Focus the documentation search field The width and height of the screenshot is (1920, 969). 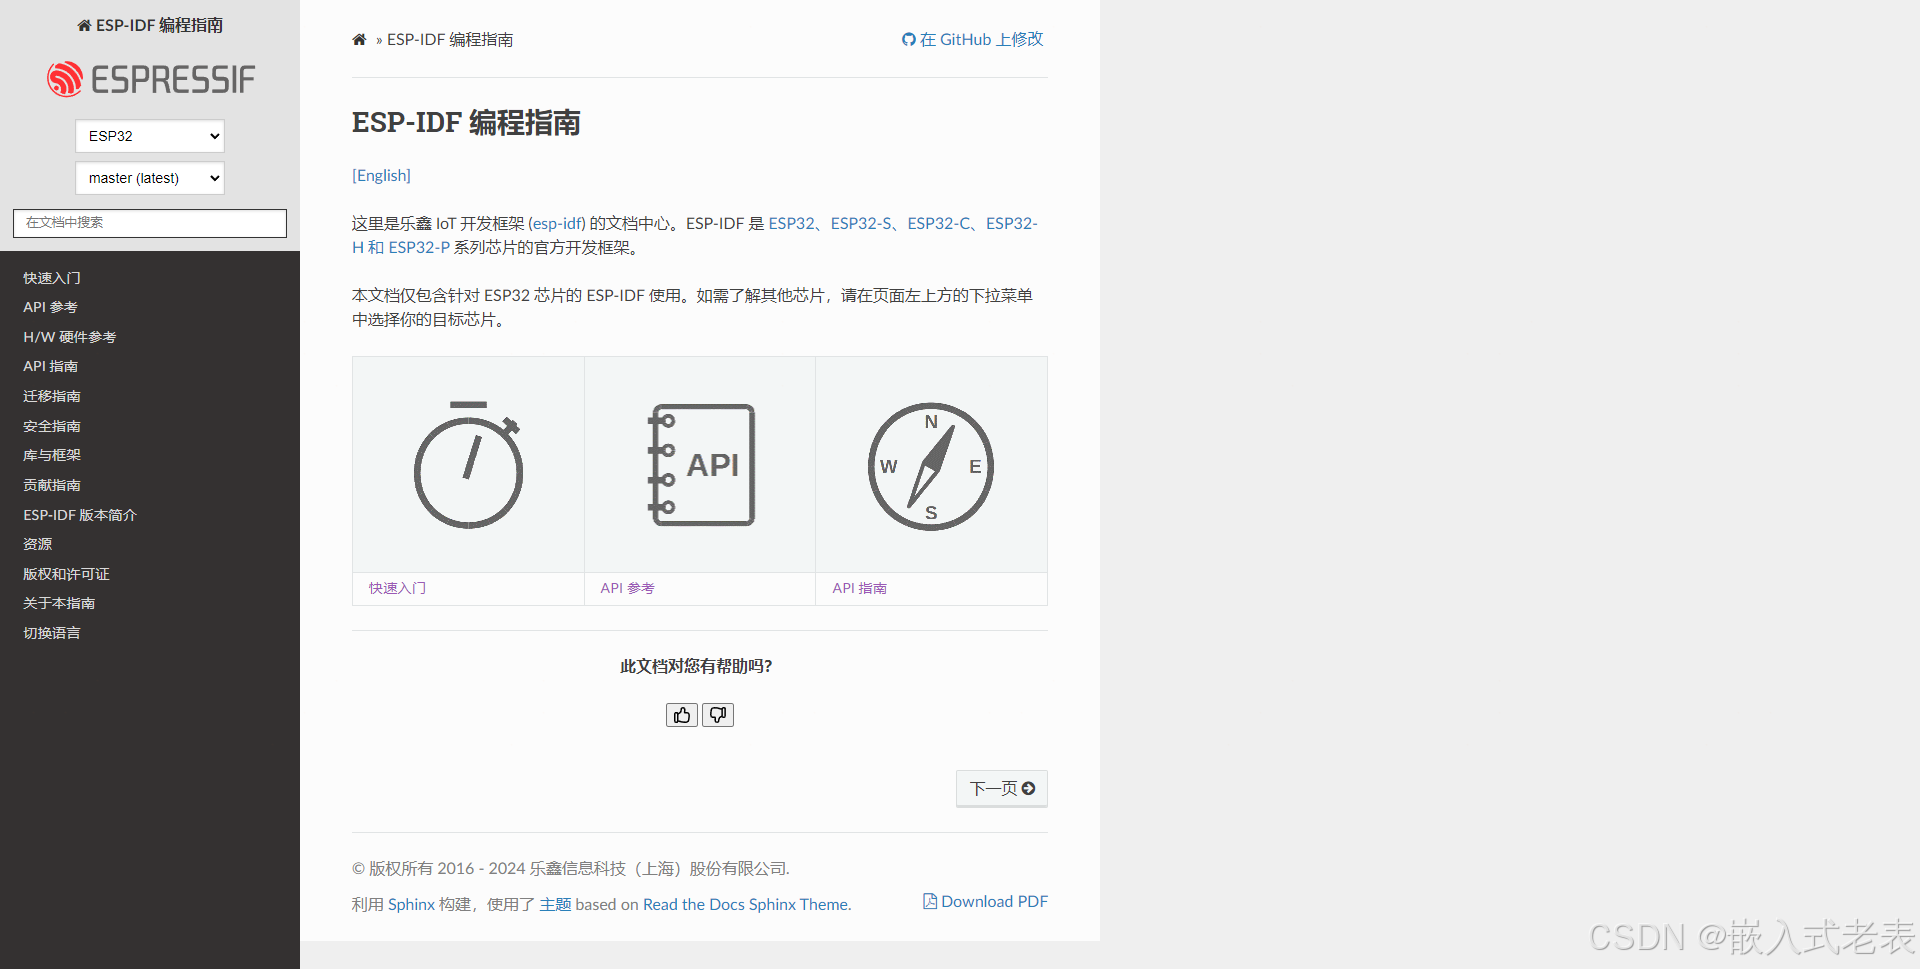point(150,223)
